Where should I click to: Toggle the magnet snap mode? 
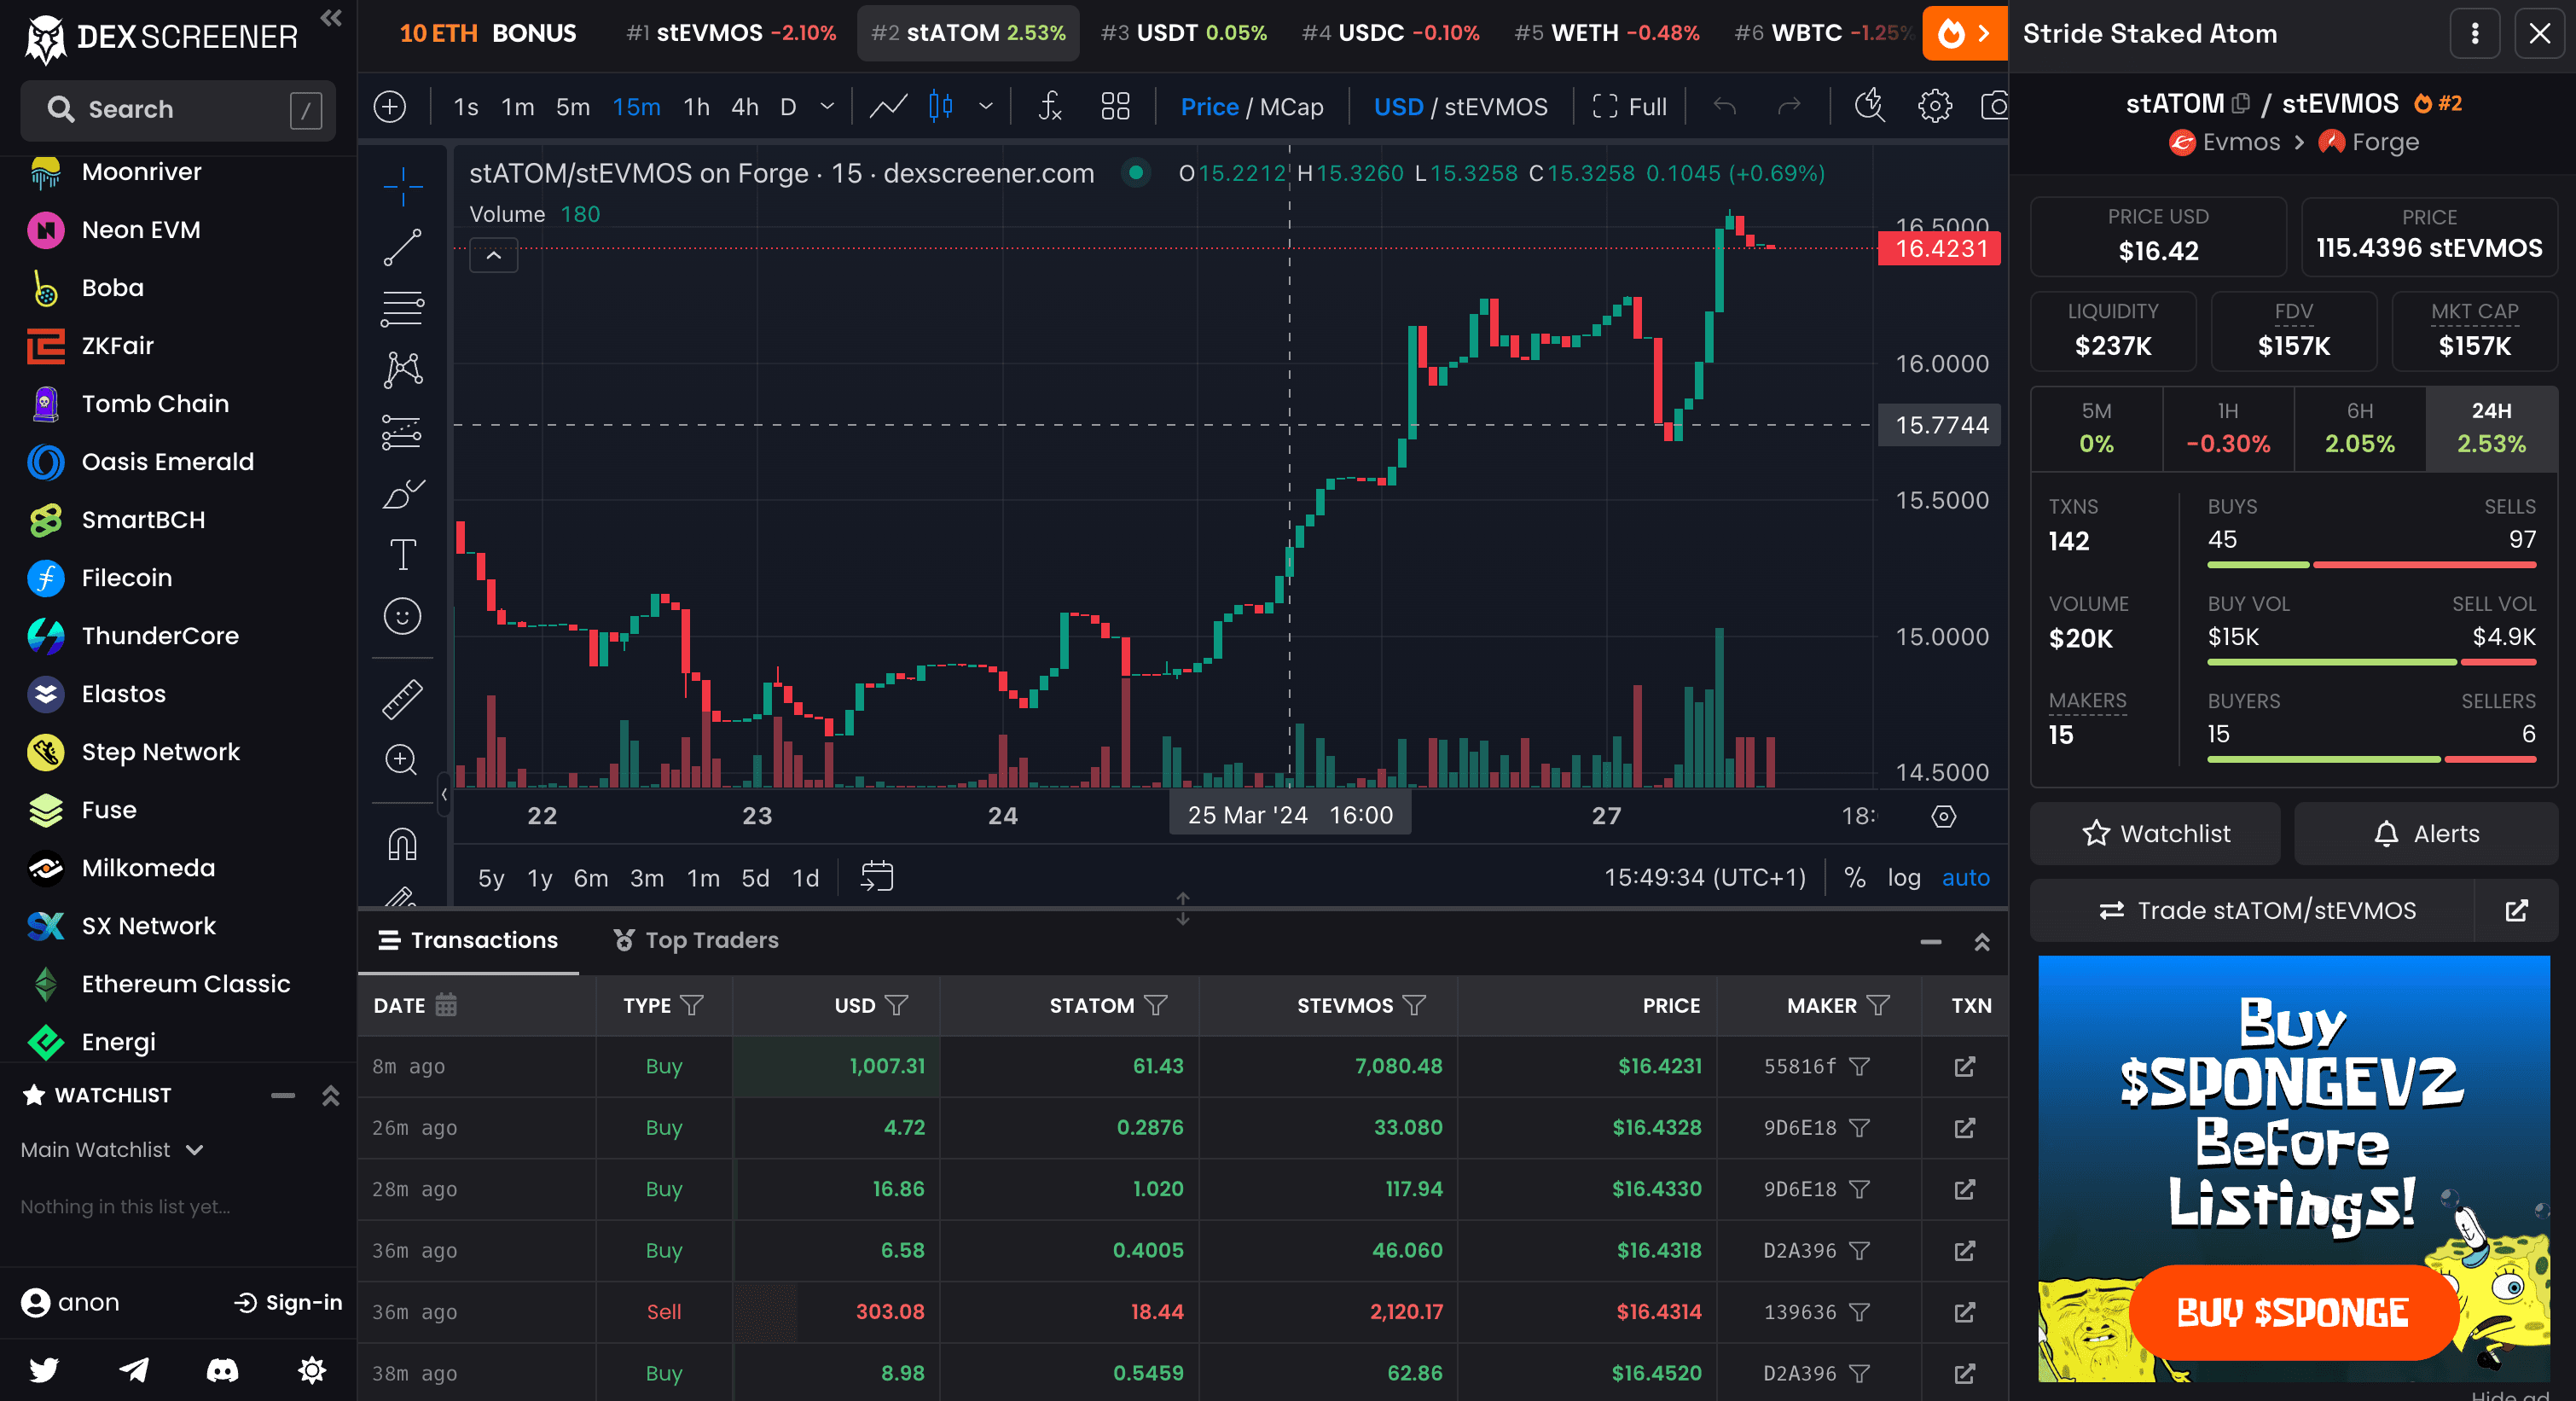(x=402, y=845)
